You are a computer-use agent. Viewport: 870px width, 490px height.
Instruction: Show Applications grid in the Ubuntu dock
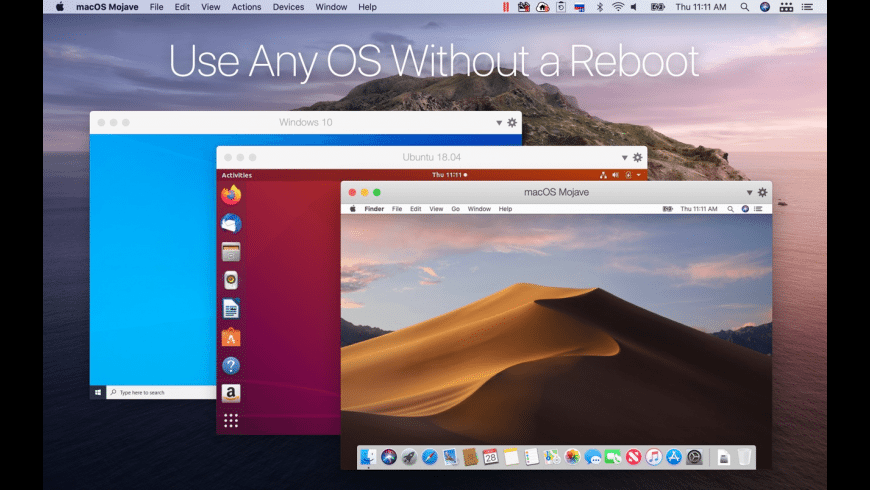pyautogui.click(x=231, y=421)
